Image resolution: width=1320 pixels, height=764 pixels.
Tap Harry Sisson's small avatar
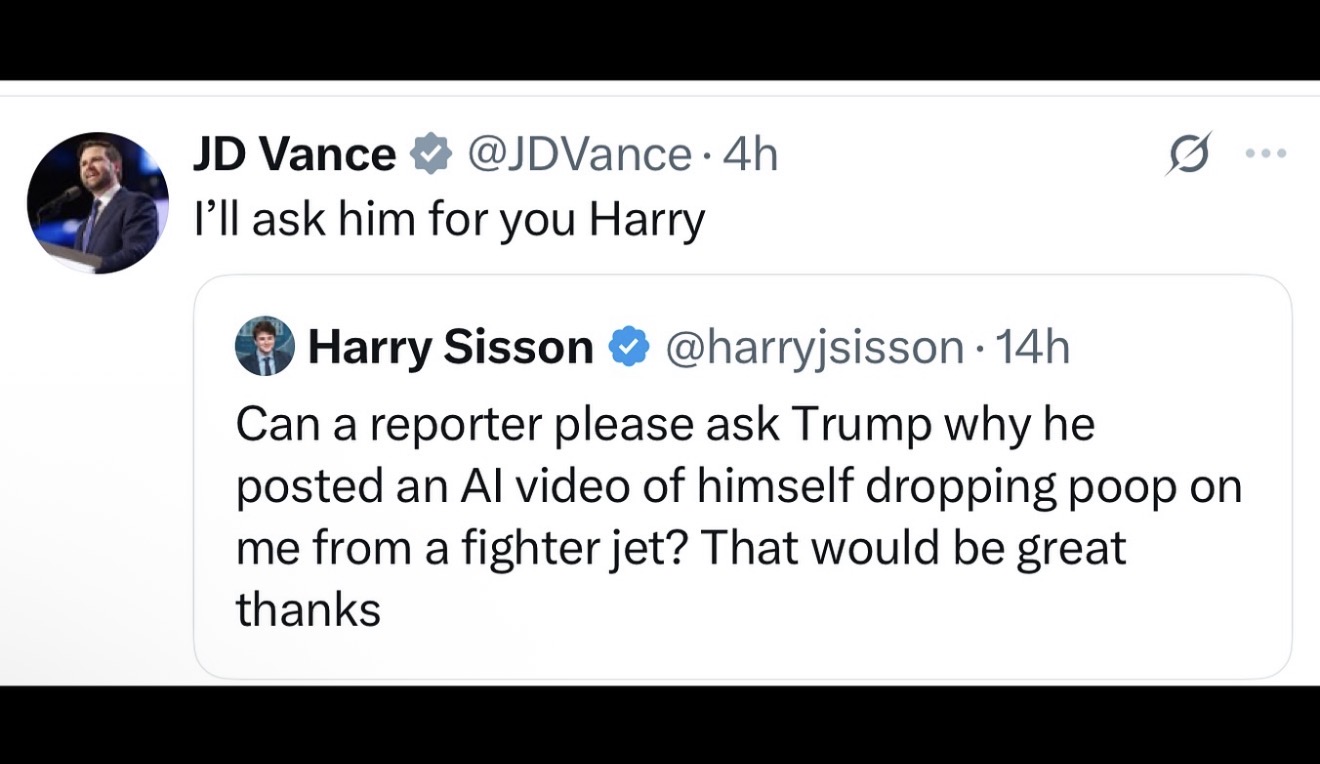click(264, 347)
